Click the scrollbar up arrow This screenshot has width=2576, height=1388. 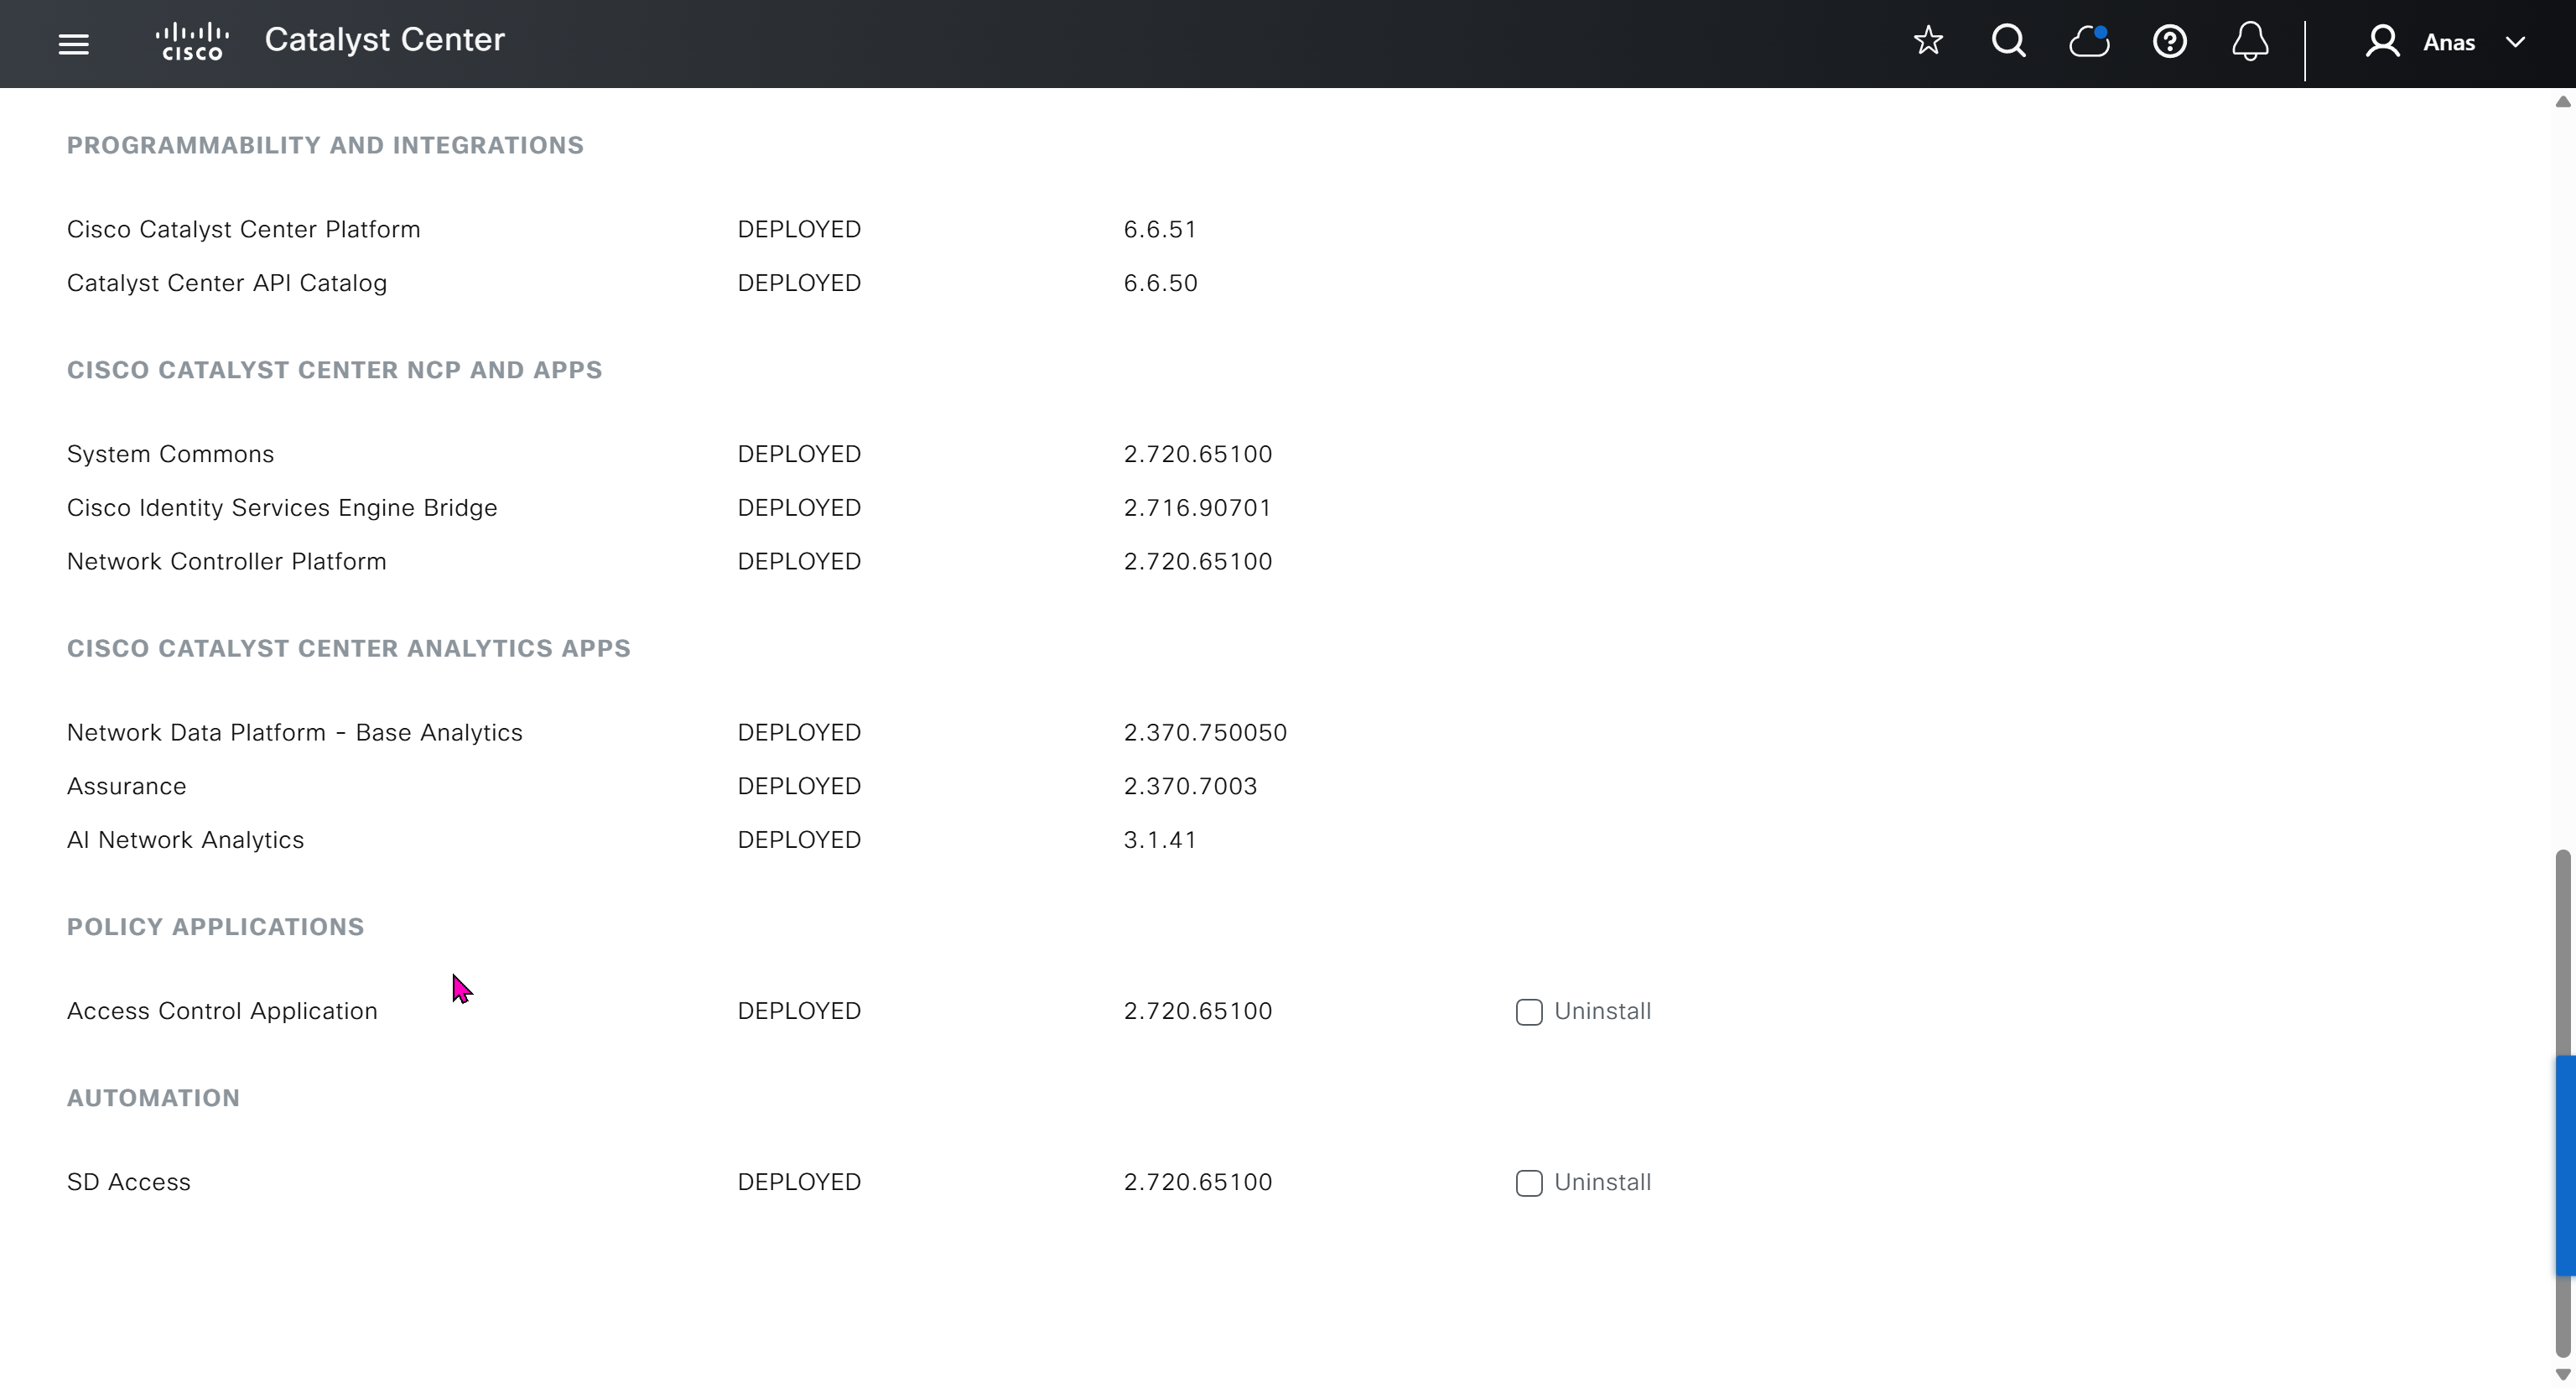coord(2562,102)
